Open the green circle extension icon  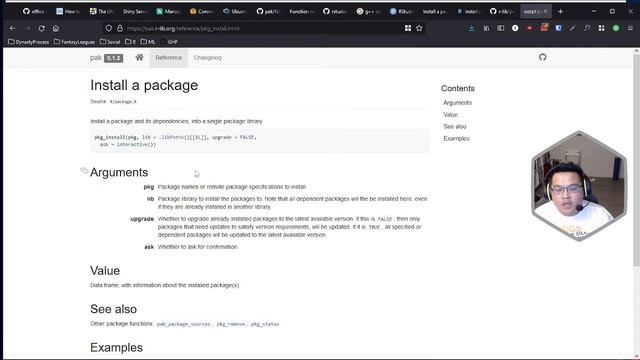(x=616, y=28)
